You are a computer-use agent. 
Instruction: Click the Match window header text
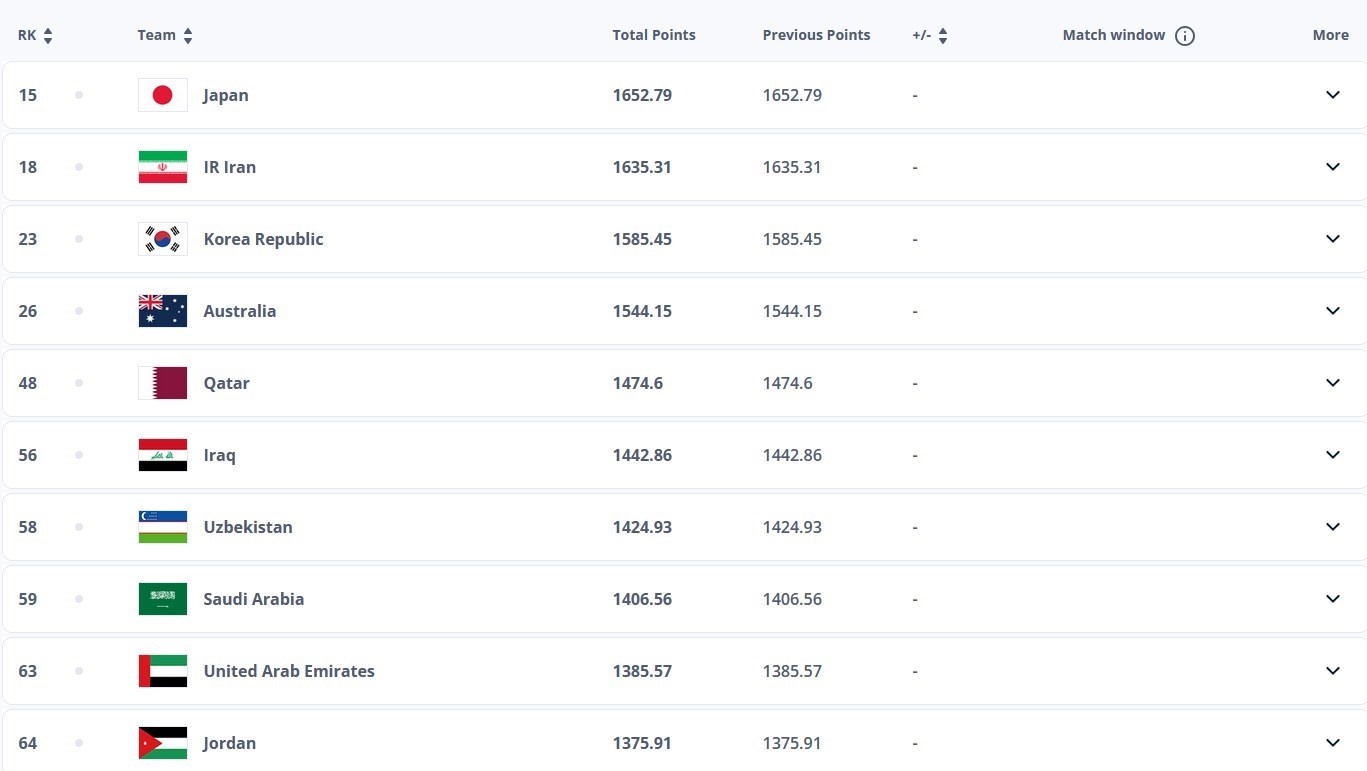click(1114, 35)
